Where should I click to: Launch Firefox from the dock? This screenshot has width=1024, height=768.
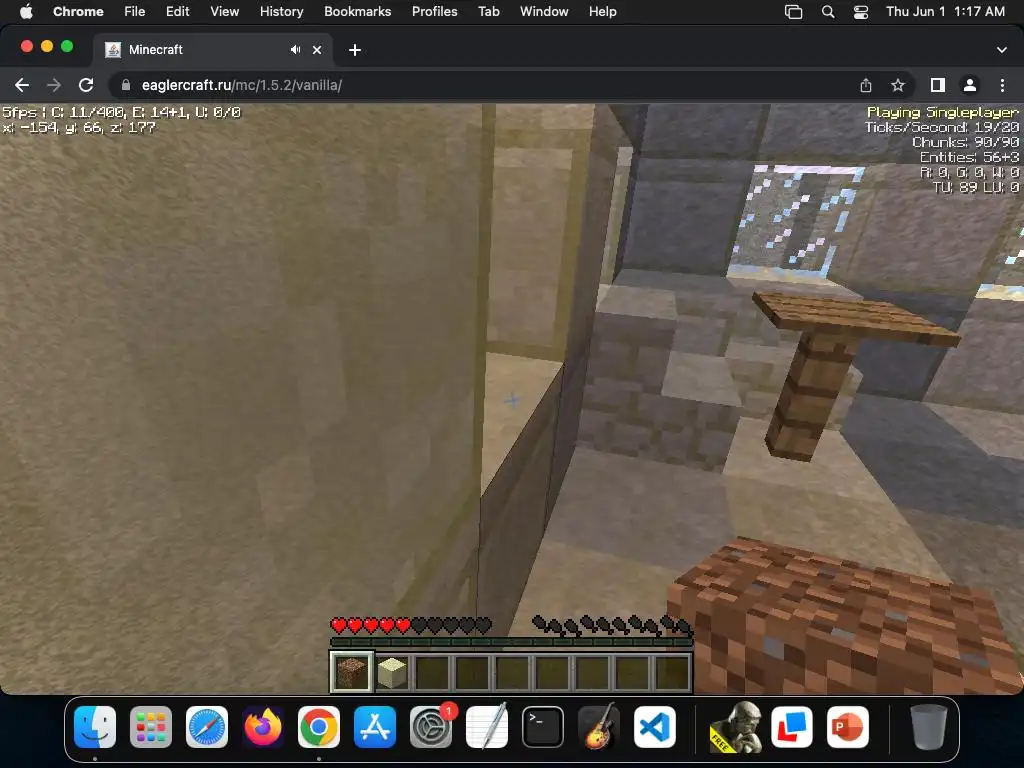(x=263, y=727)
